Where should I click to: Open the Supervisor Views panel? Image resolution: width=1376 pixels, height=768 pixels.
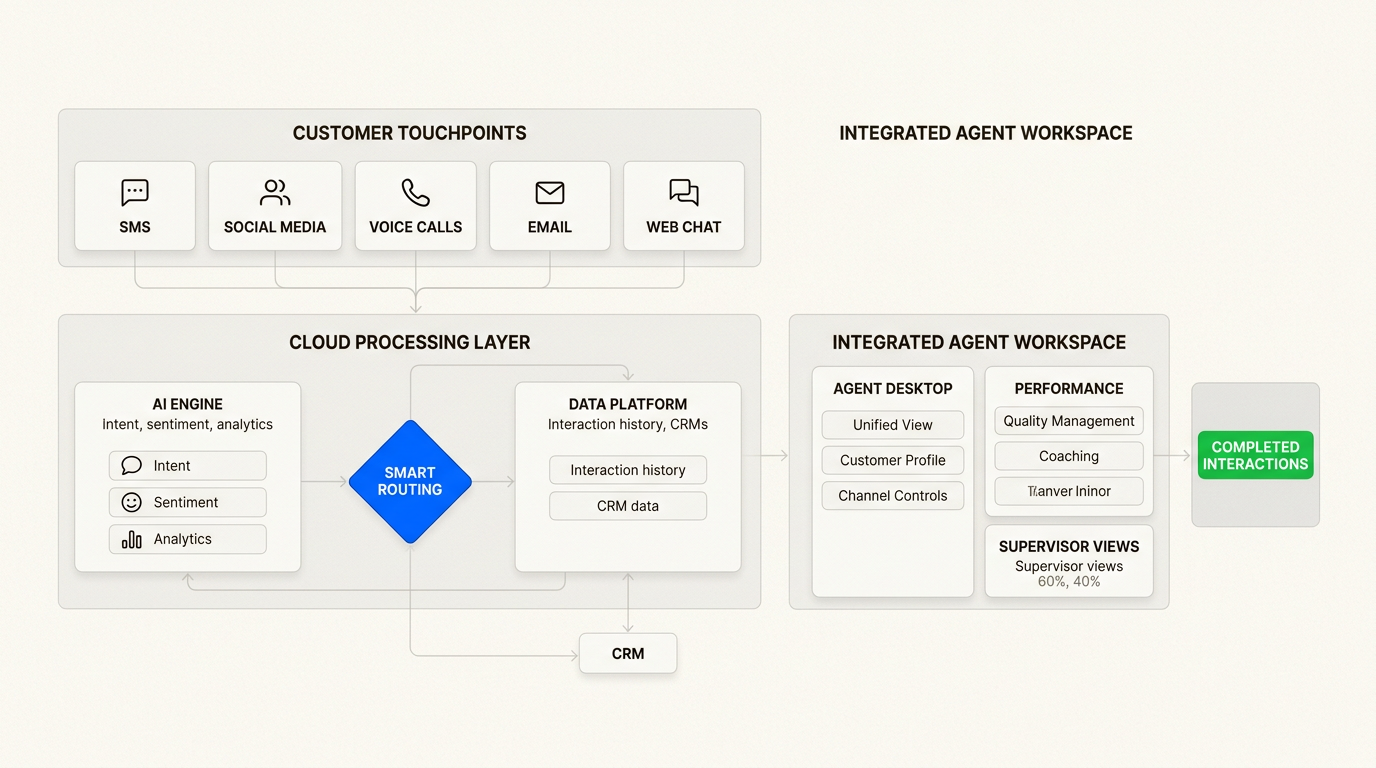point(1068,546)
